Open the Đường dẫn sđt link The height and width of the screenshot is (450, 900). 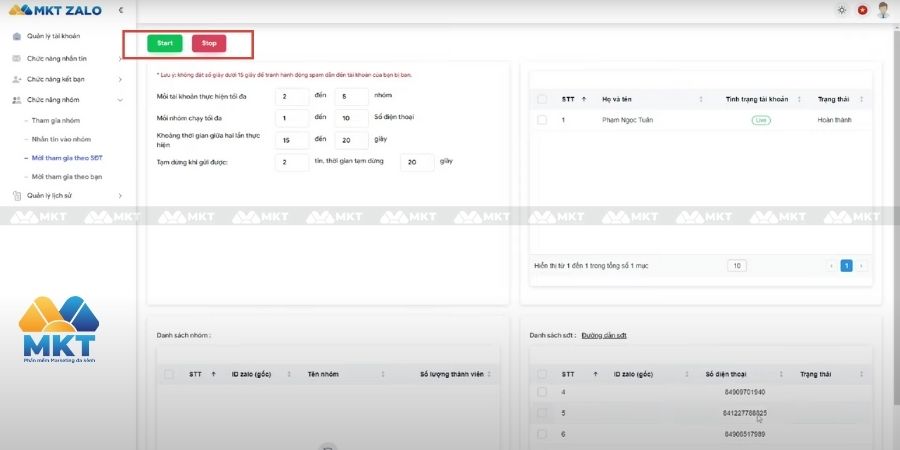pos(604,335)
